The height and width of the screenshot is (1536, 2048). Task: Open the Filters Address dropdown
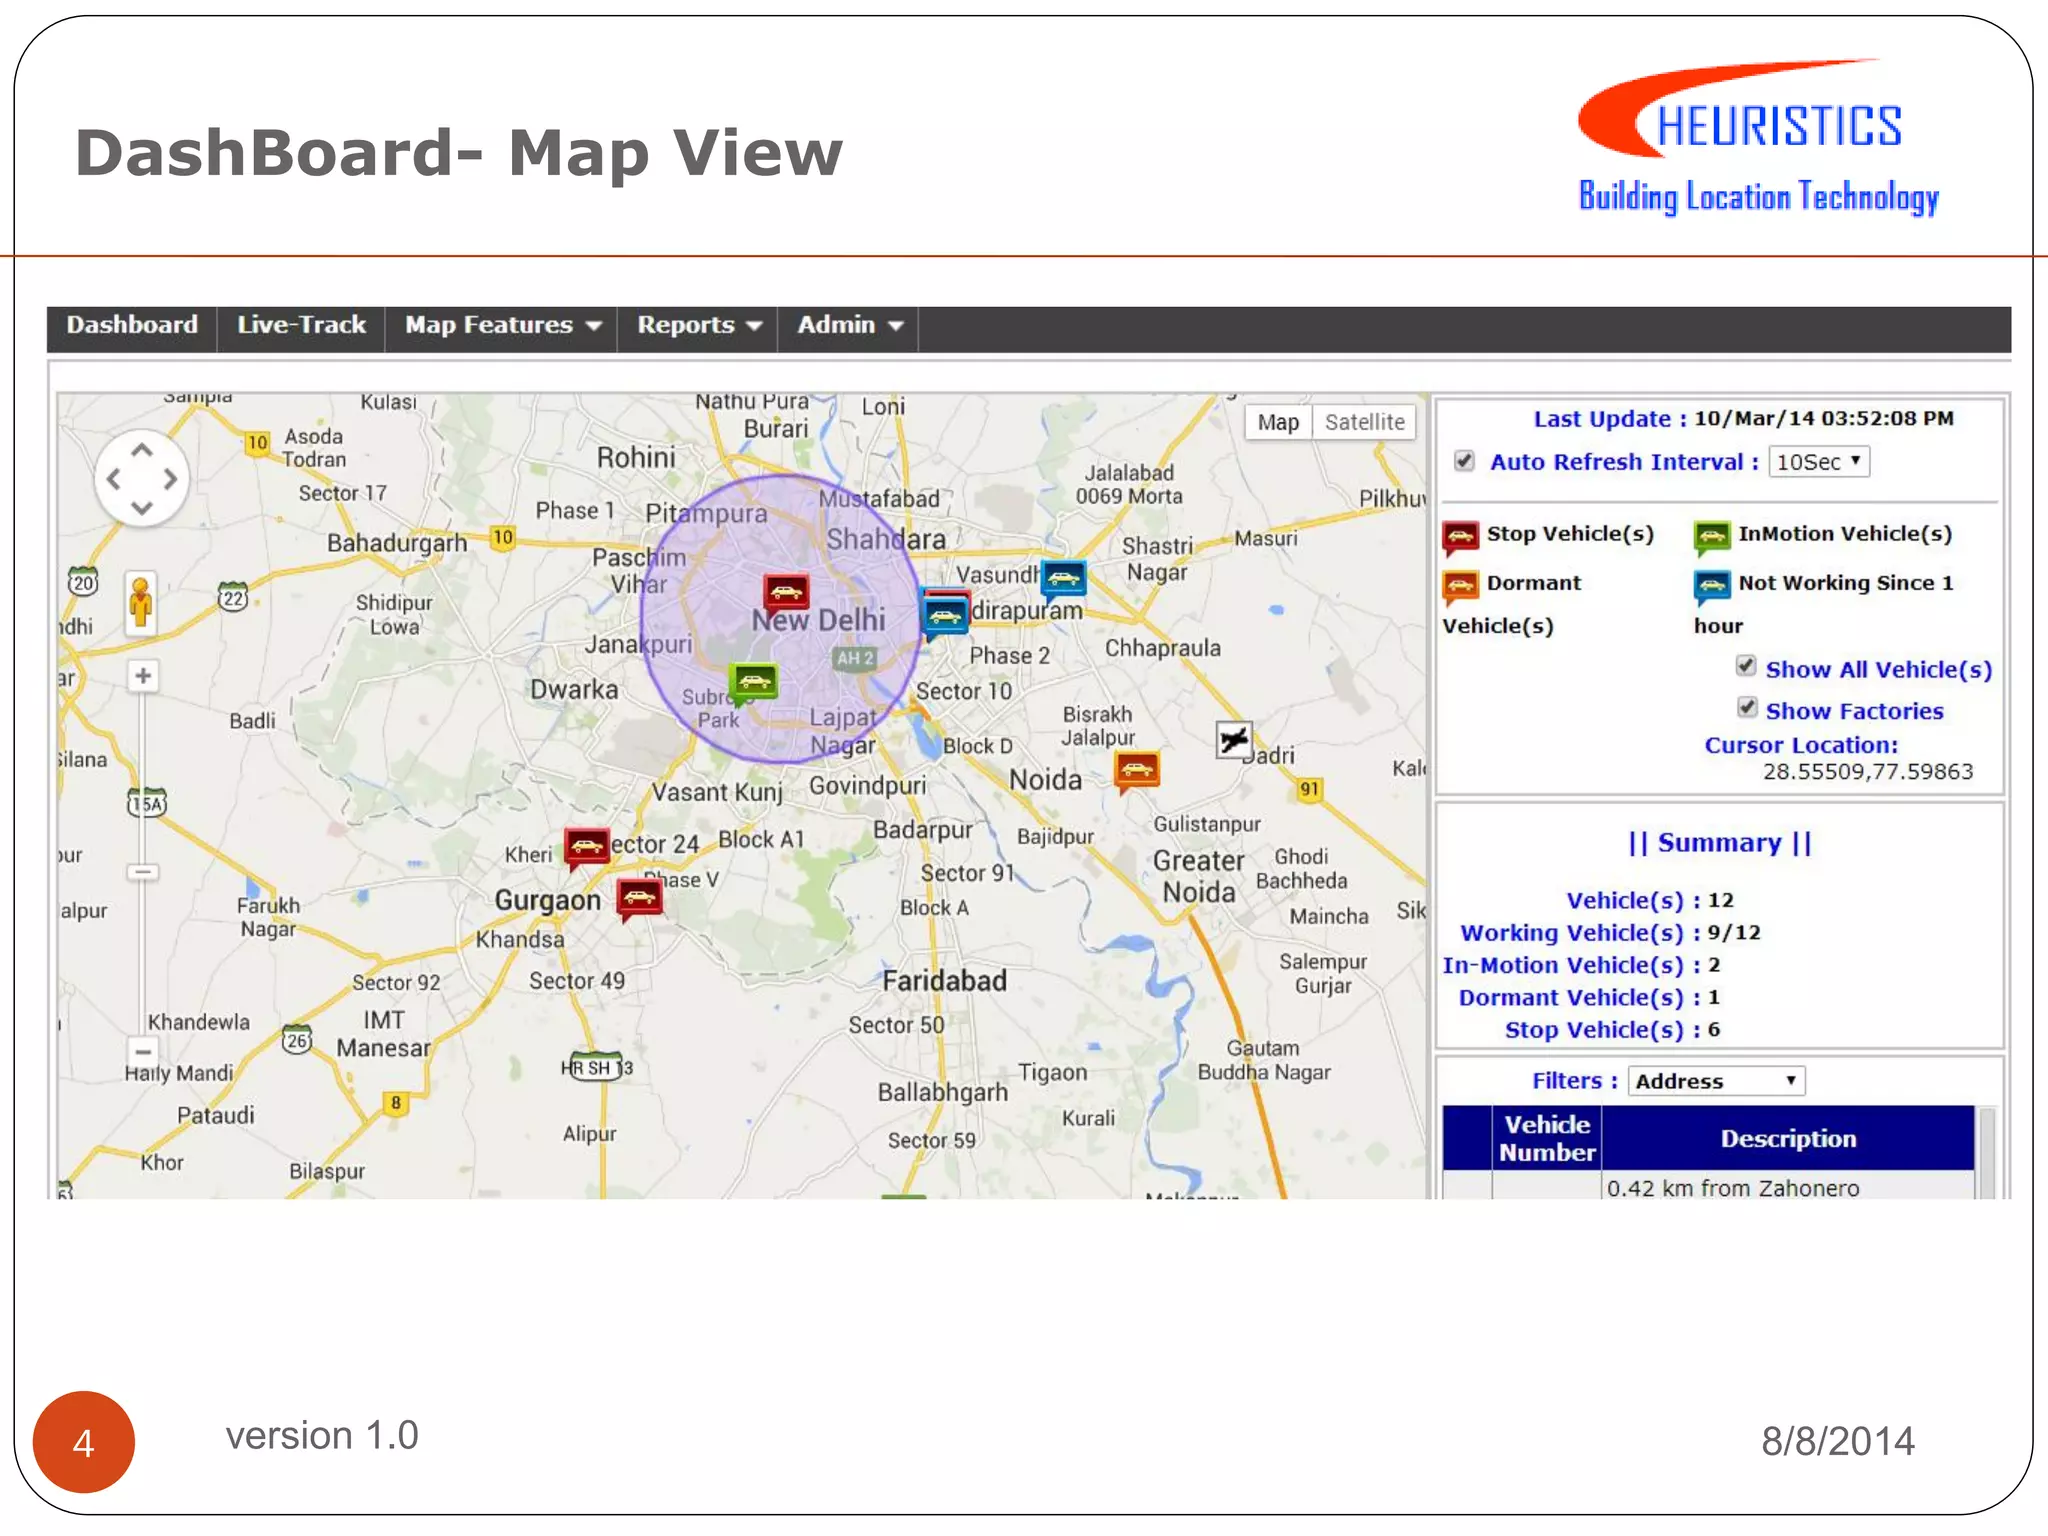1715,1081
